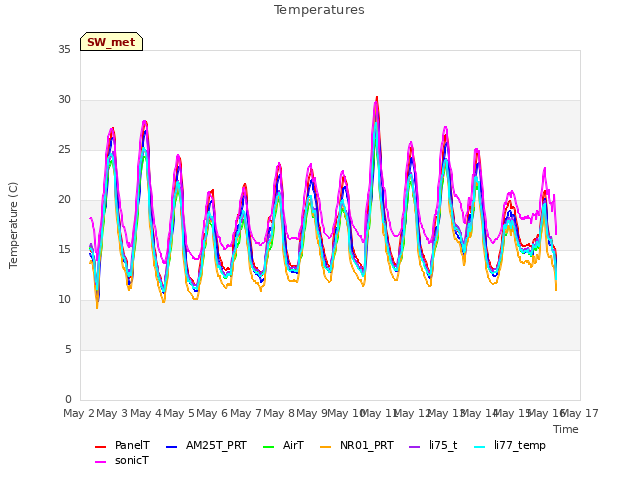Click the green AirT legend color marker
Image resolution: width=640 pixels, height=480 pixels.
point(269,447)
